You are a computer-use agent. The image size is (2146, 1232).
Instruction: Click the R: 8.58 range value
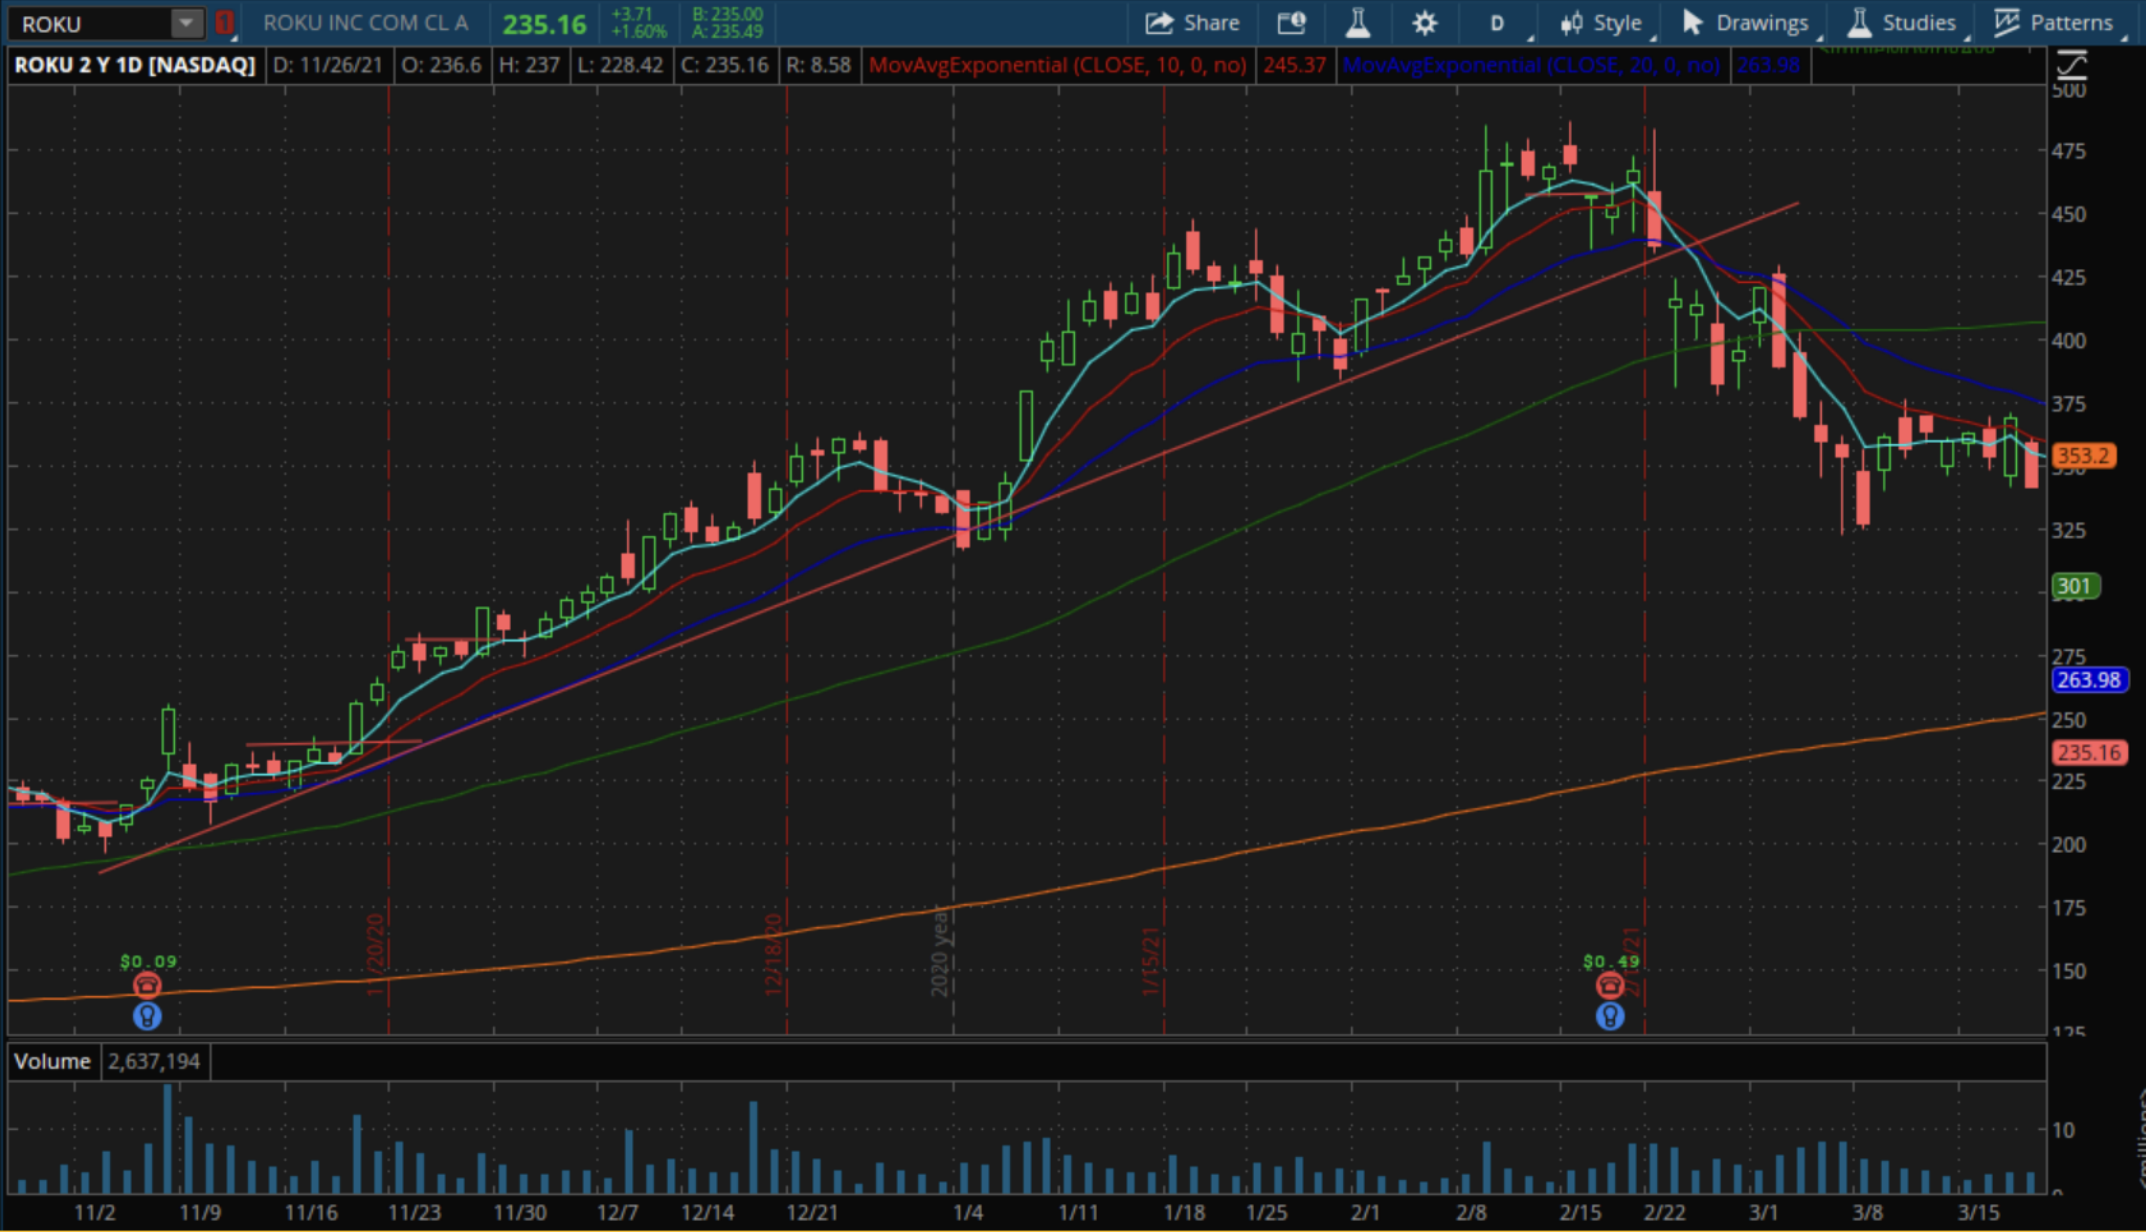817,65
